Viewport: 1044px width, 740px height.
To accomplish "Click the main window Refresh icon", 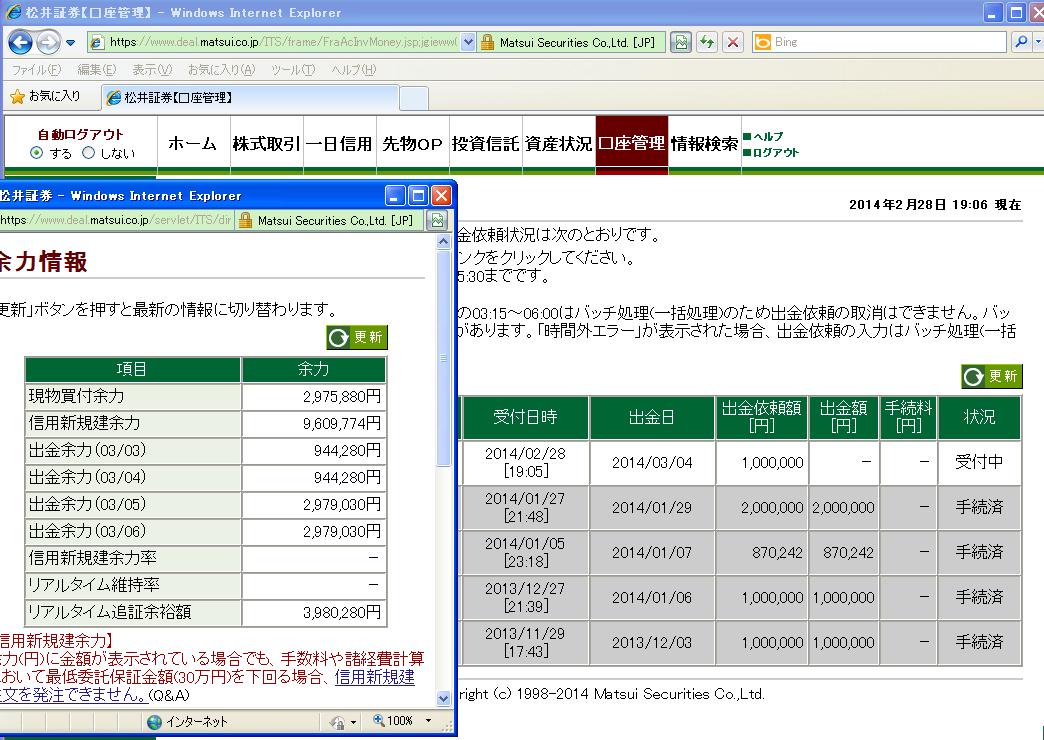I will pyautogui.click(x=708, y=42).
